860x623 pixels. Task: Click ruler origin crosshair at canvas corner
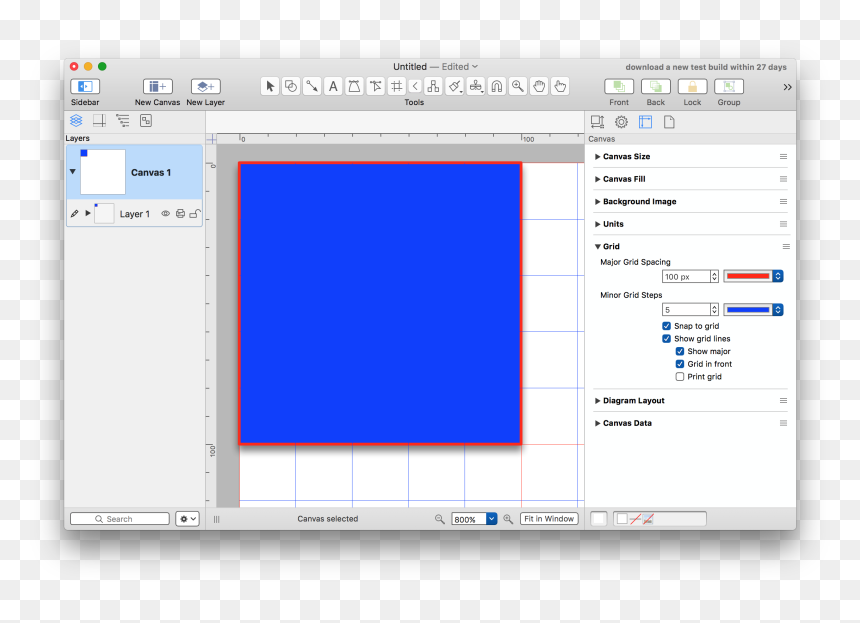tap(211, 139)
